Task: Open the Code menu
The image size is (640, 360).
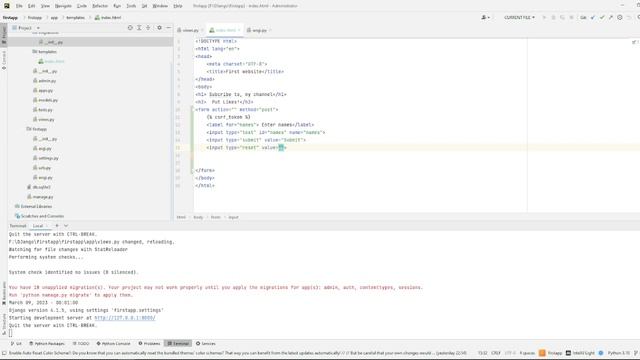Action: point(82,6)
